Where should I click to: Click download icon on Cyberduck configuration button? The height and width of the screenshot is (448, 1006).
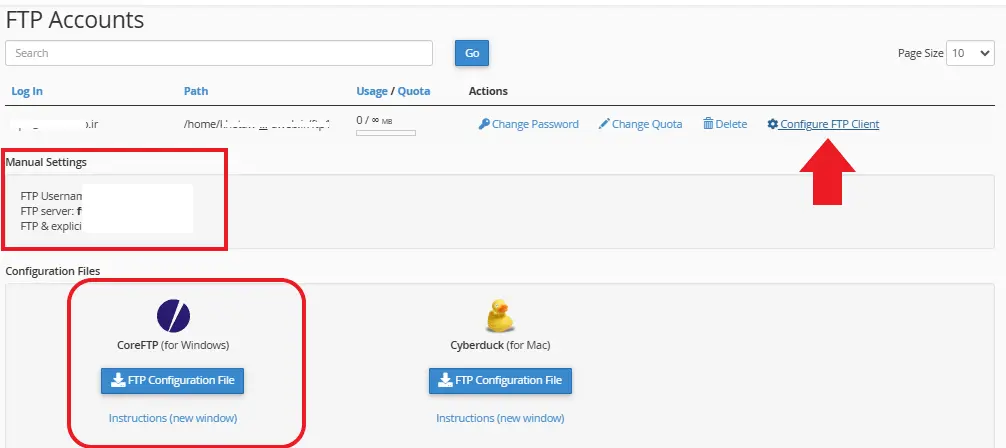click(445, 380)
